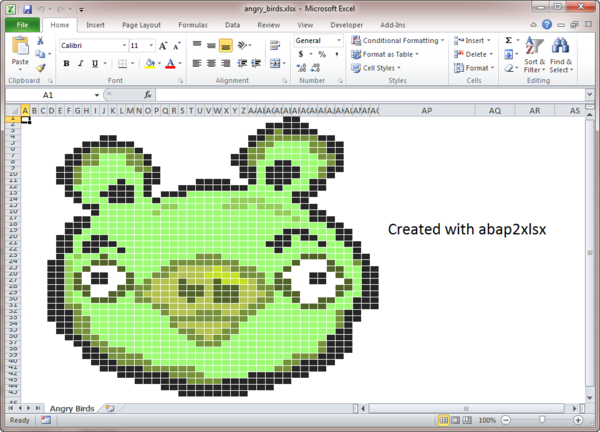Click the Copy icon
Viewport: 600px width, 432px height.
click(x=40, y=54)
